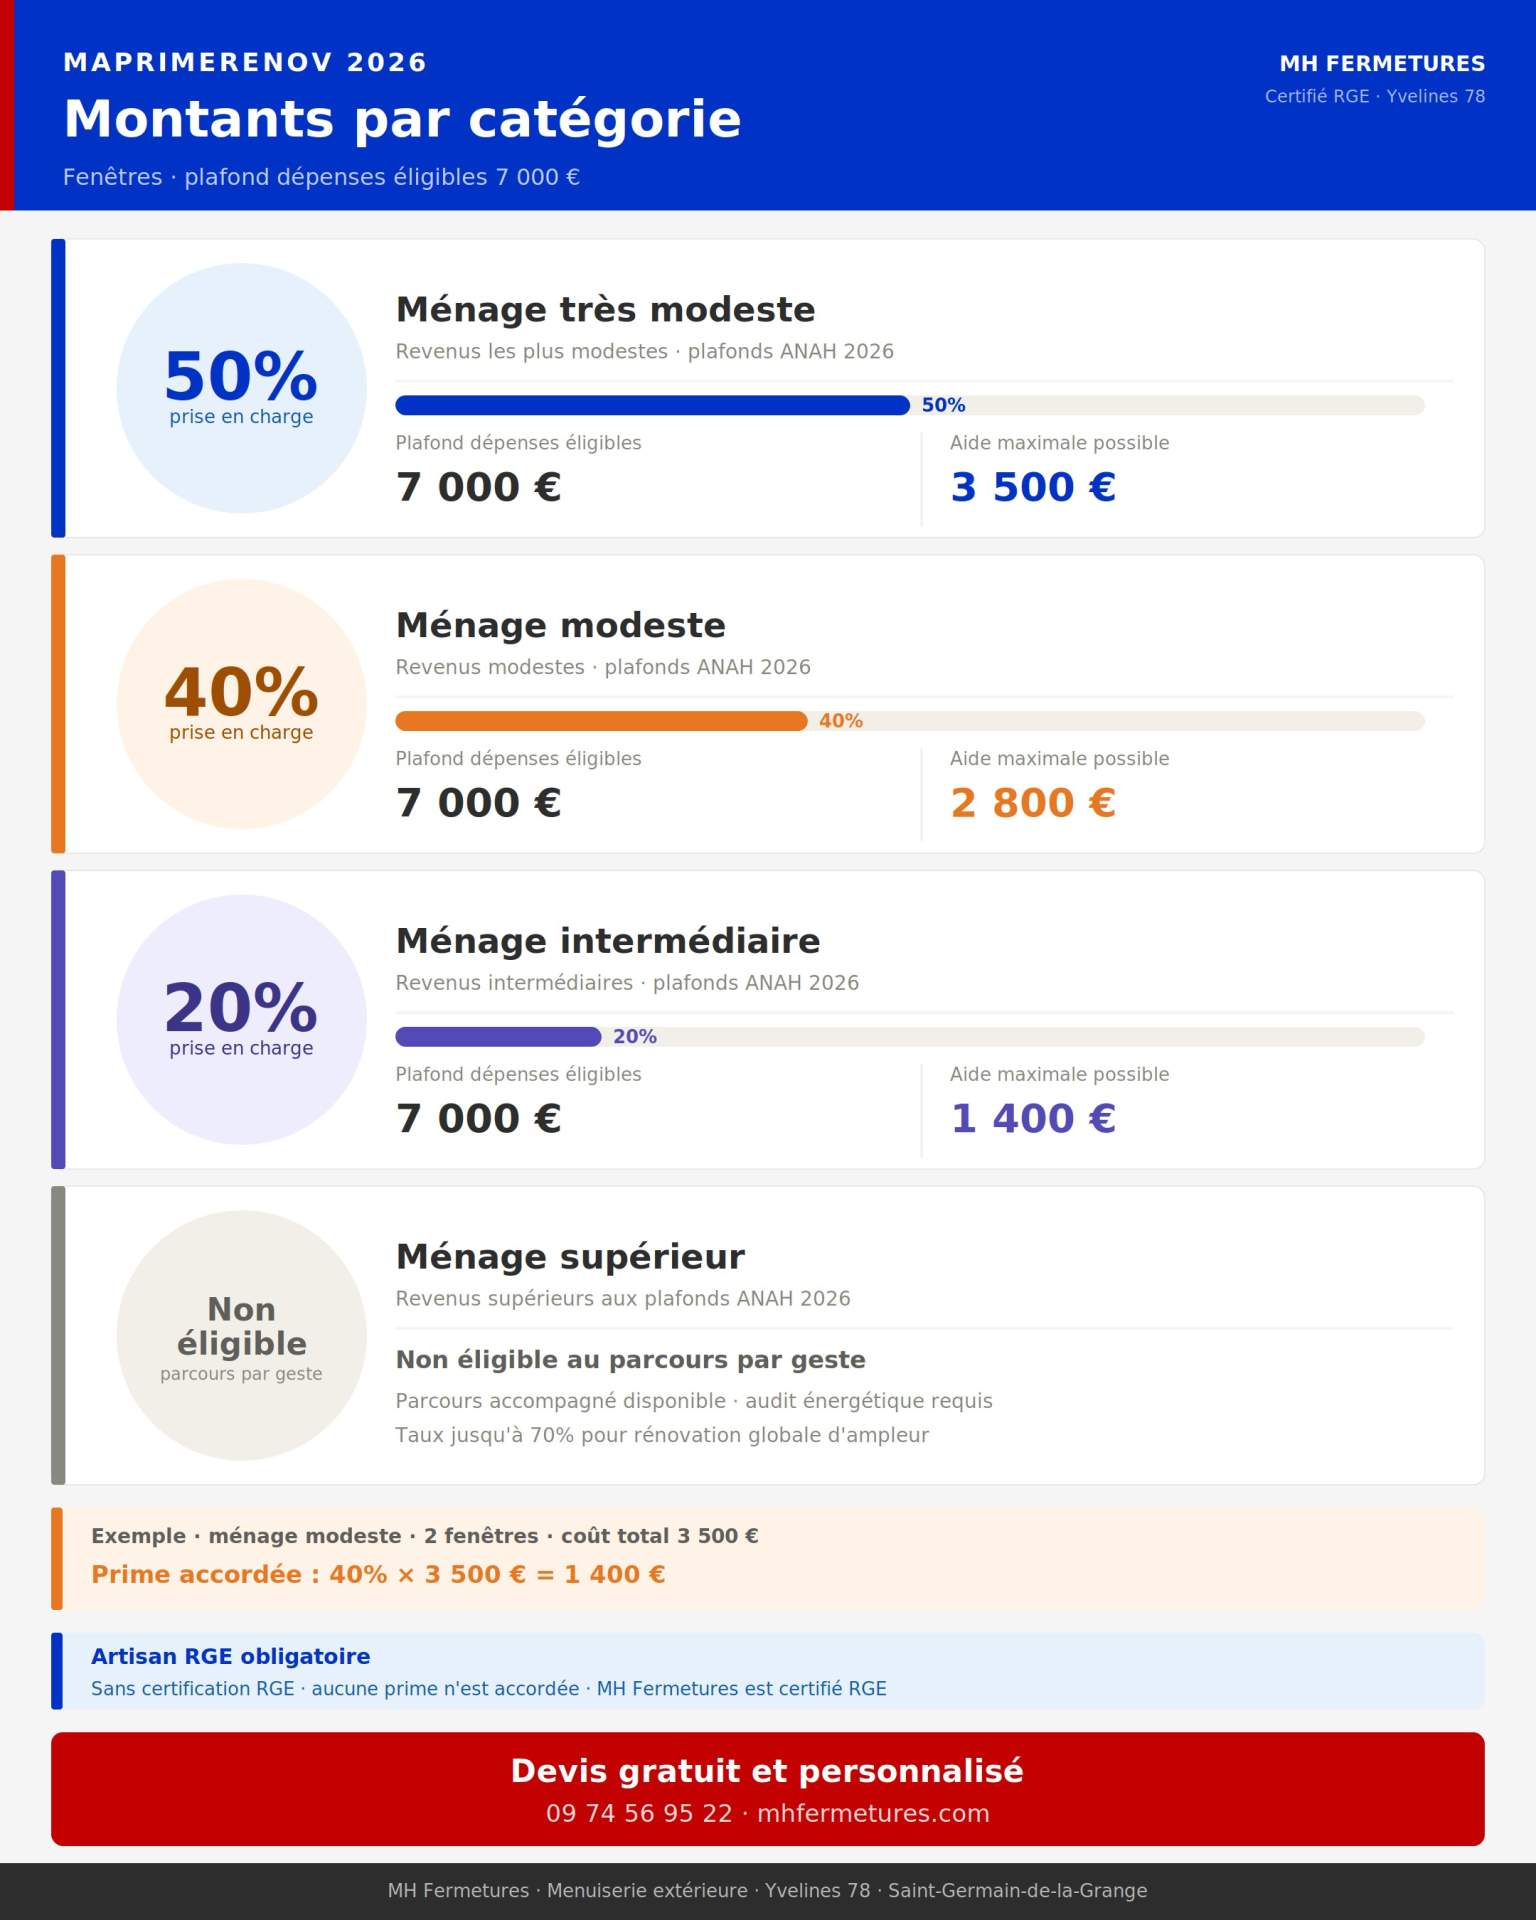Click the Non éligible circle badge
This screenshot has width=1536, height=1920.
pos(241,1335)
